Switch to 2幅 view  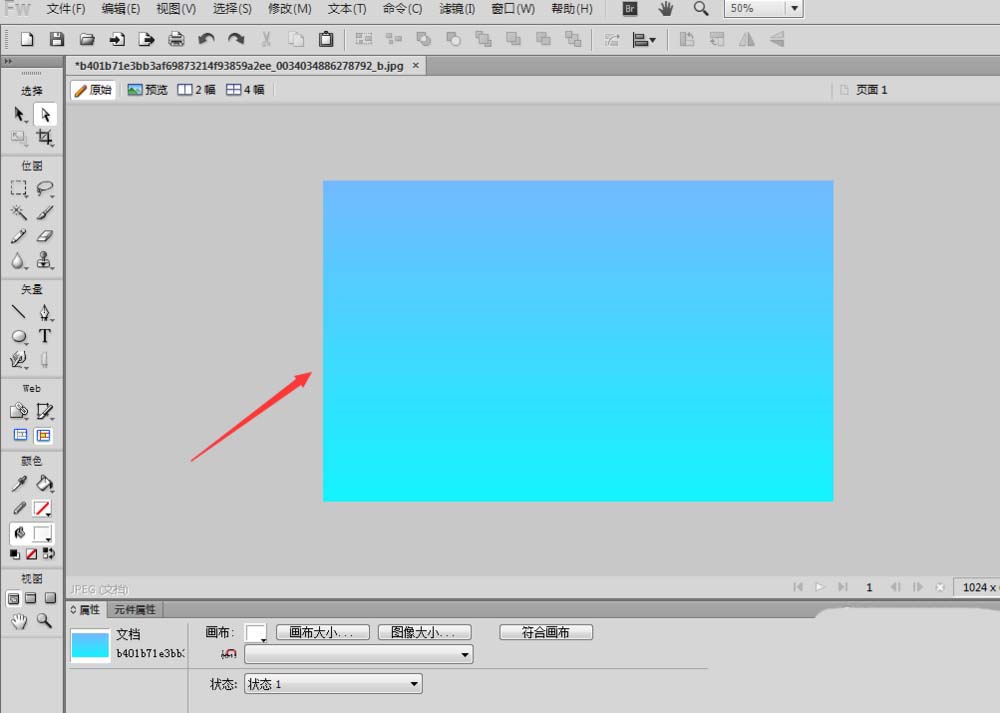(x=196, y=90)
